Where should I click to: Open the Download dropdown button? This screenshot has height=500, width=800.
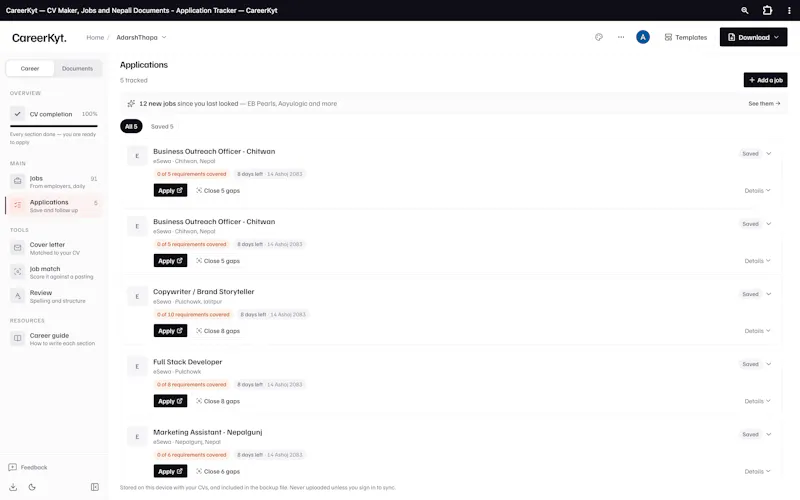[x=753, y=37]
